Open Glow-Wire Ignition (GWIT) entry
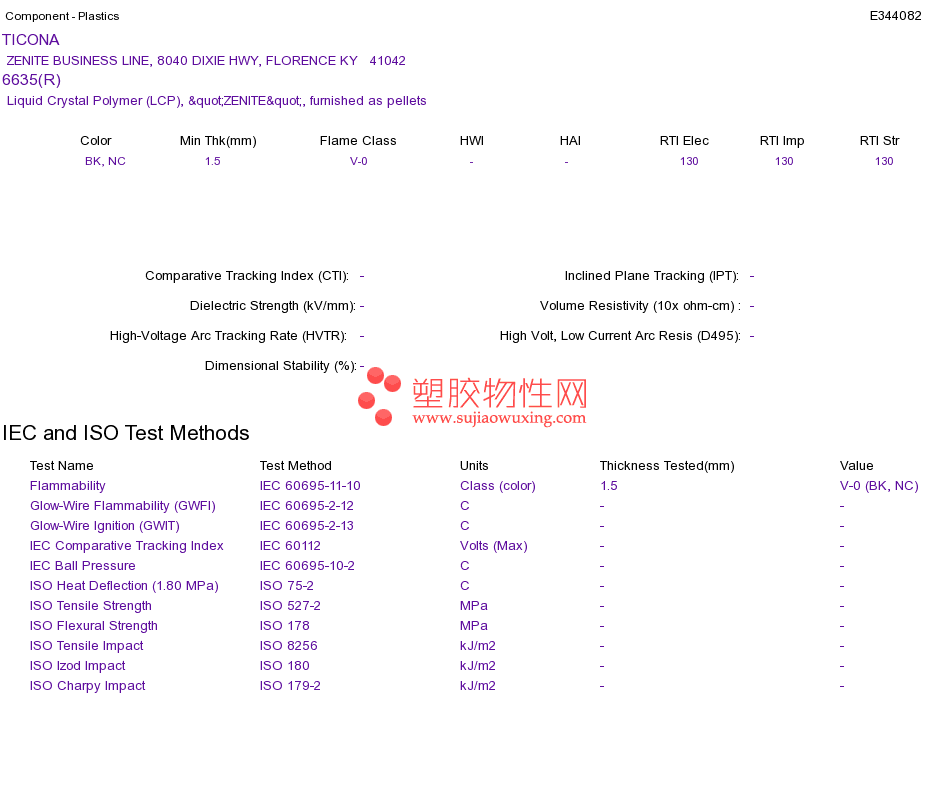Viewport: 950px width, 800px height. (x=105, y=525)
